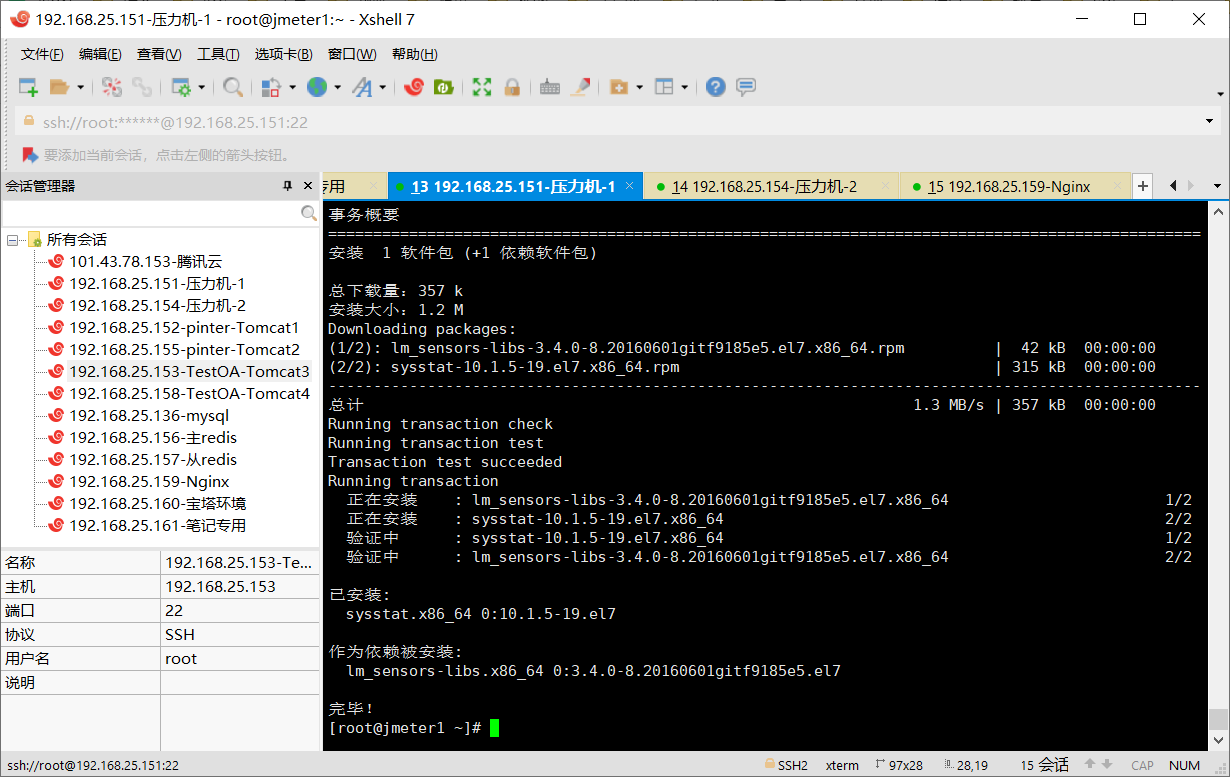Pin the 会话管理器 panel
This screenshot has height=777, width=1230.
point(287,186)
